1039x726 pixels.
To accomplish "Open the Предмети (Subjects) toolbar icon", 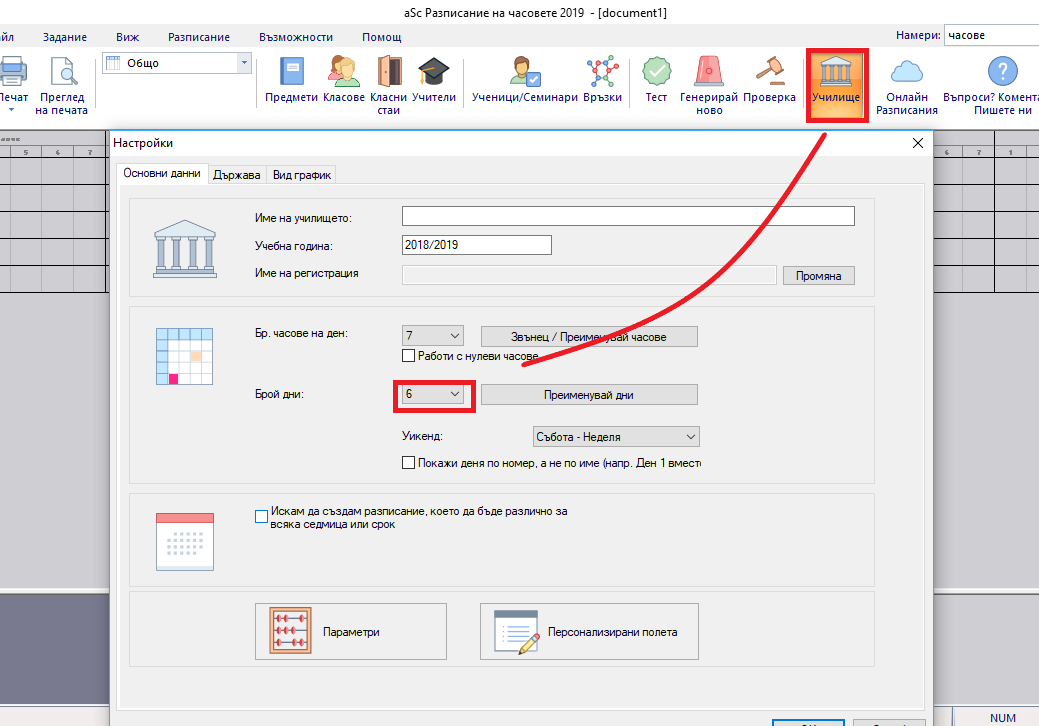I will [x=291, y=79].
